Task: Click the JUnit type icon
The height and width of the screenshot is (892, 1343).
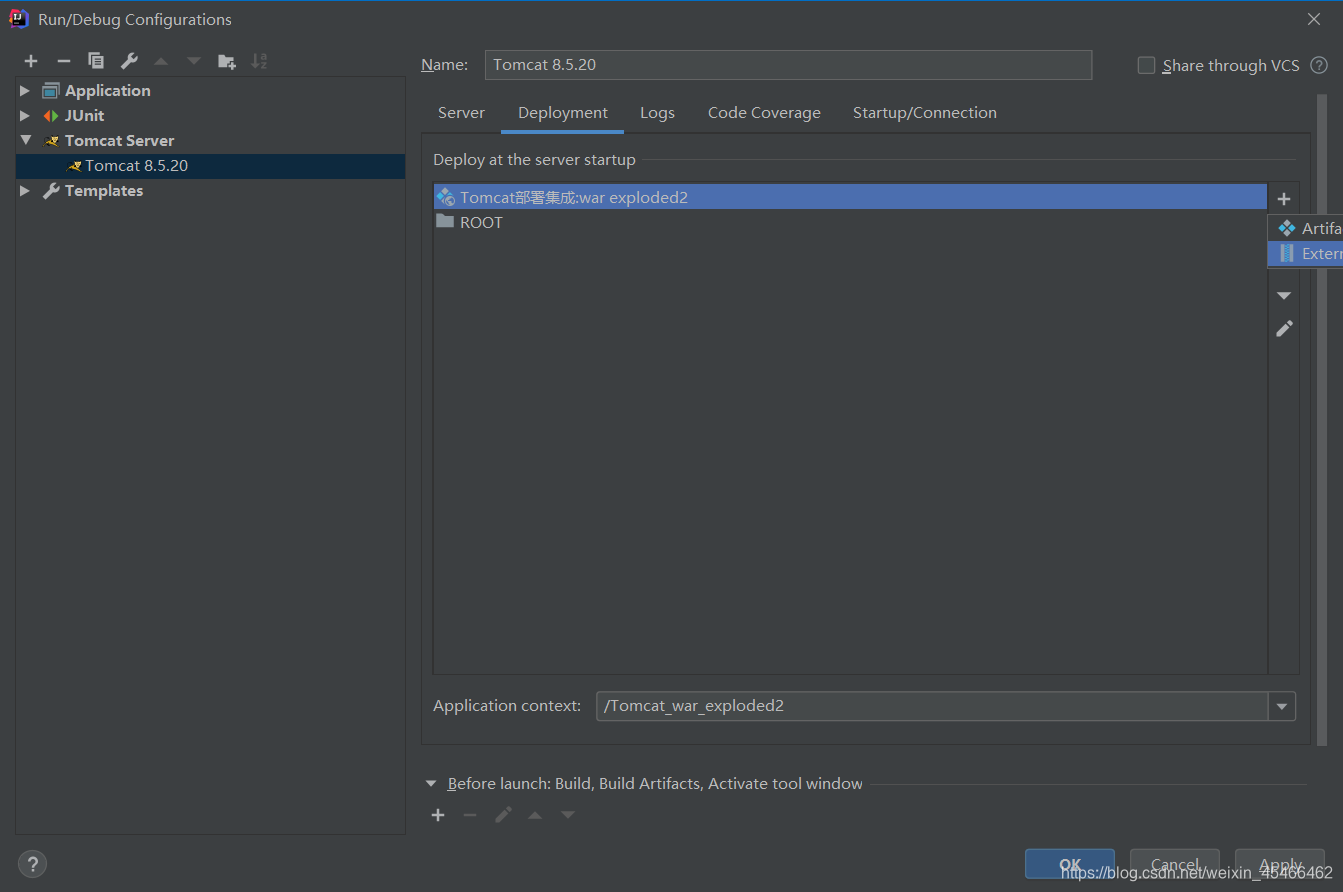Action: tap(51, 115)
